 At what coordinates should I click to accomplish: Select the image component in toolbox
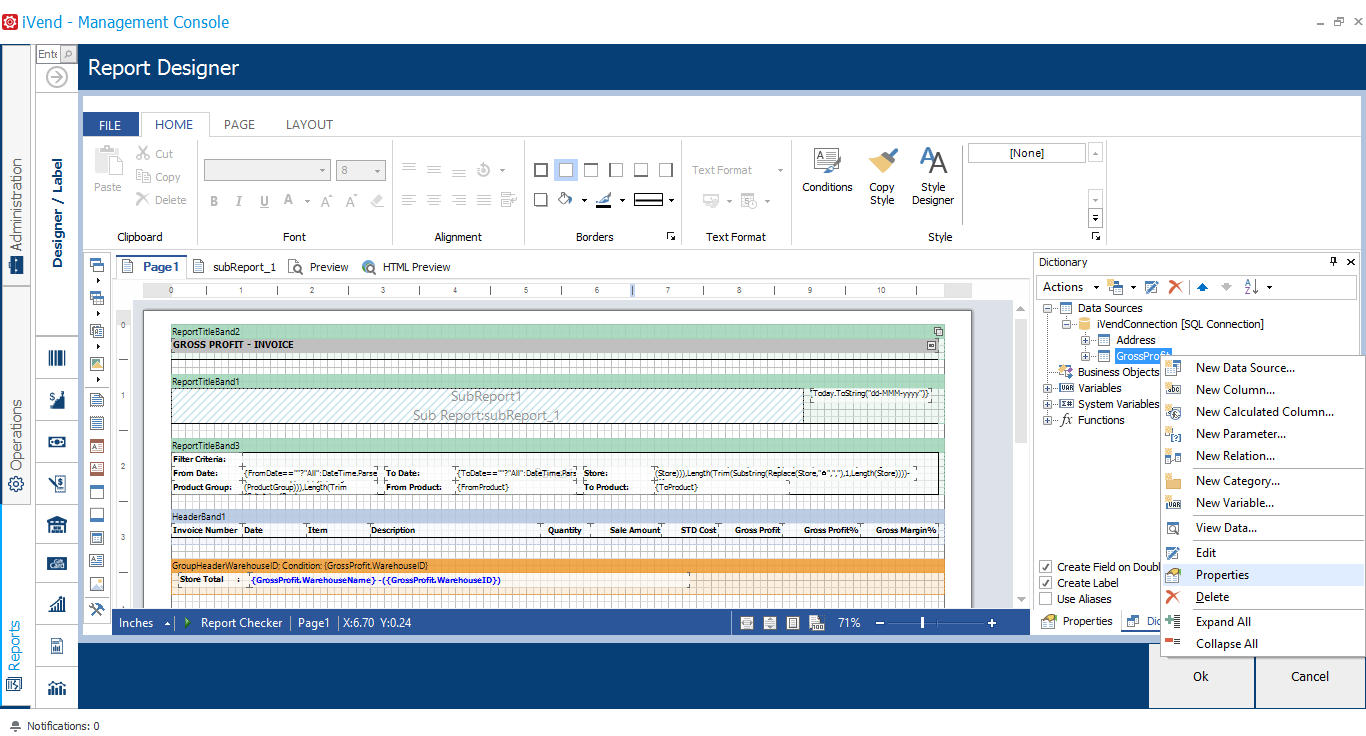click(x=97, y=584)
